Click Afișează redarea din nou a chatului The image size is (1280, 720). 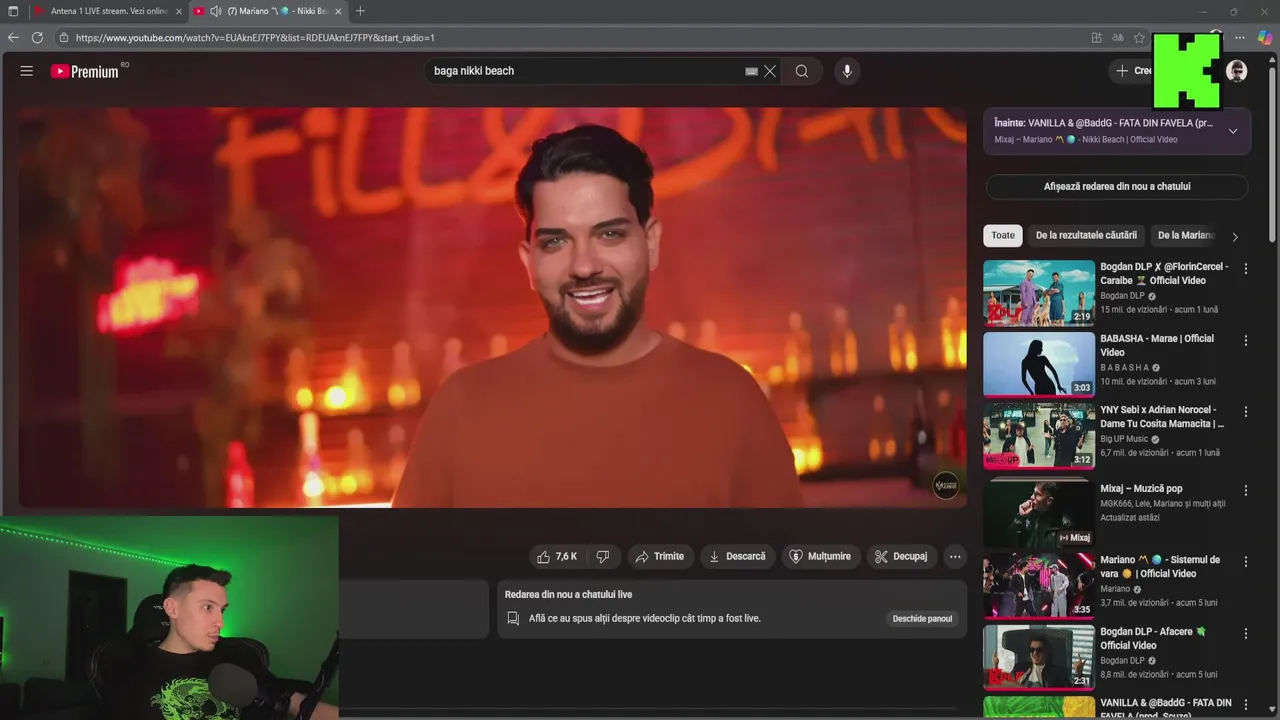pyautogui.click(x=1117, y=187)
